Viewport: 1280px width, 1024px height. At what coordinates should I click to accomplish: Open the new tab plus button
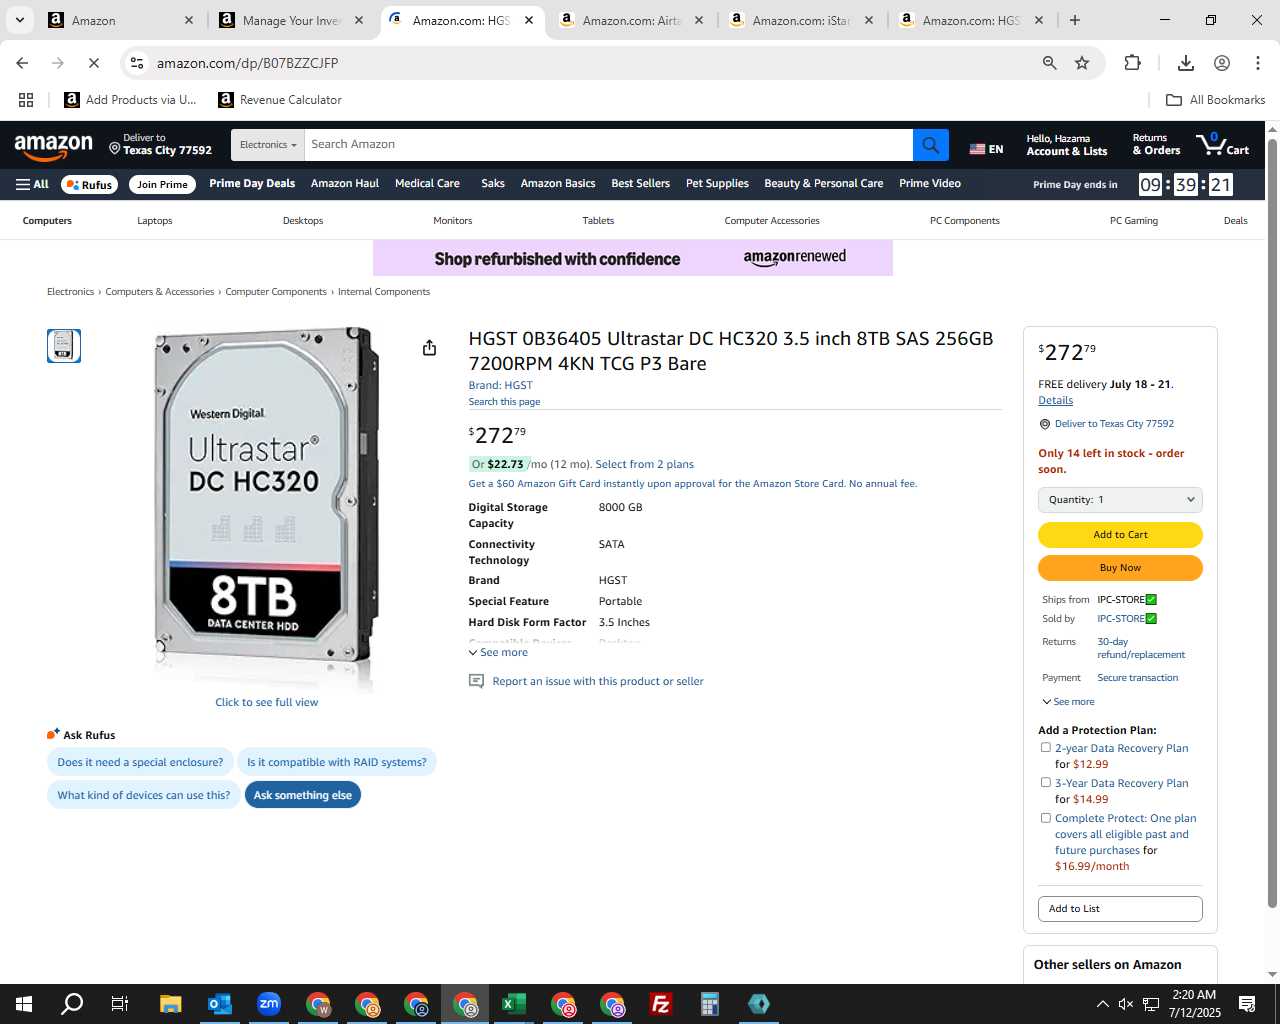(1074, 20)
